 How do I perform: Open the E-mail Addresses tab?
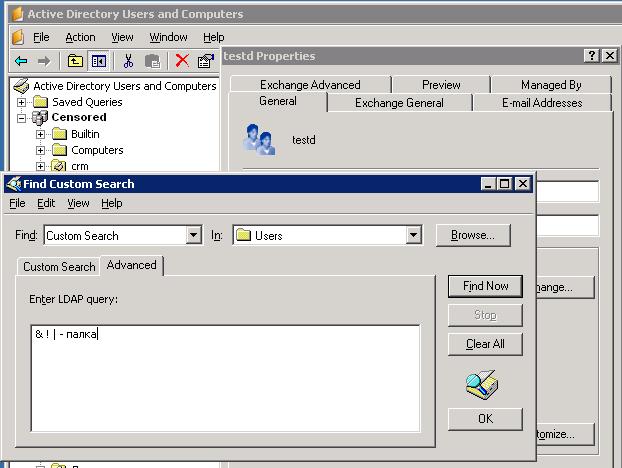542,103
